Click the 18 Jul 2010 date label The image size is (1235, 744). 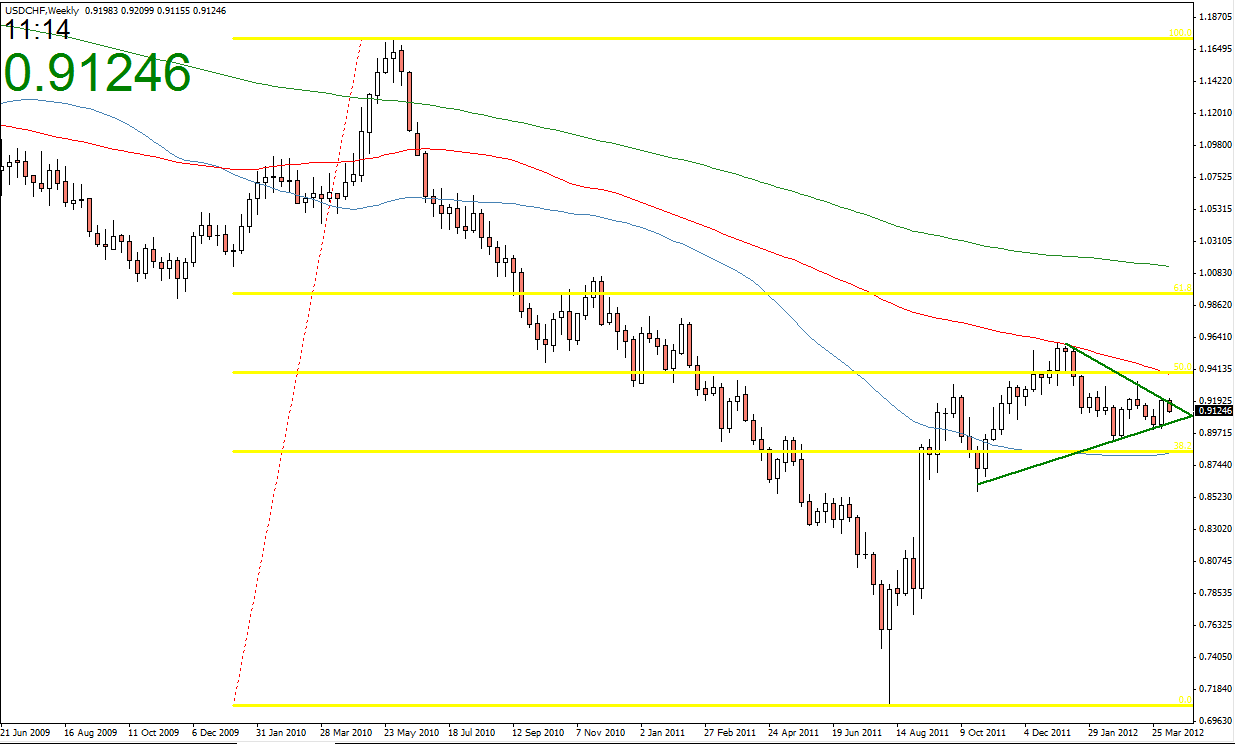click(474, 733)
